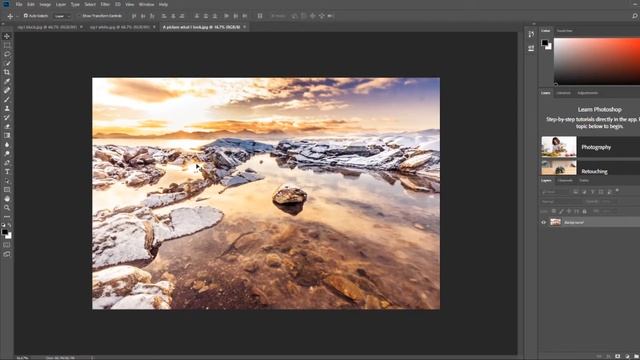The width and height of the screenshot is (640, 360).
Task: Switch to the Paths tab
Action: pyautogui.click(x=584, y=180)
